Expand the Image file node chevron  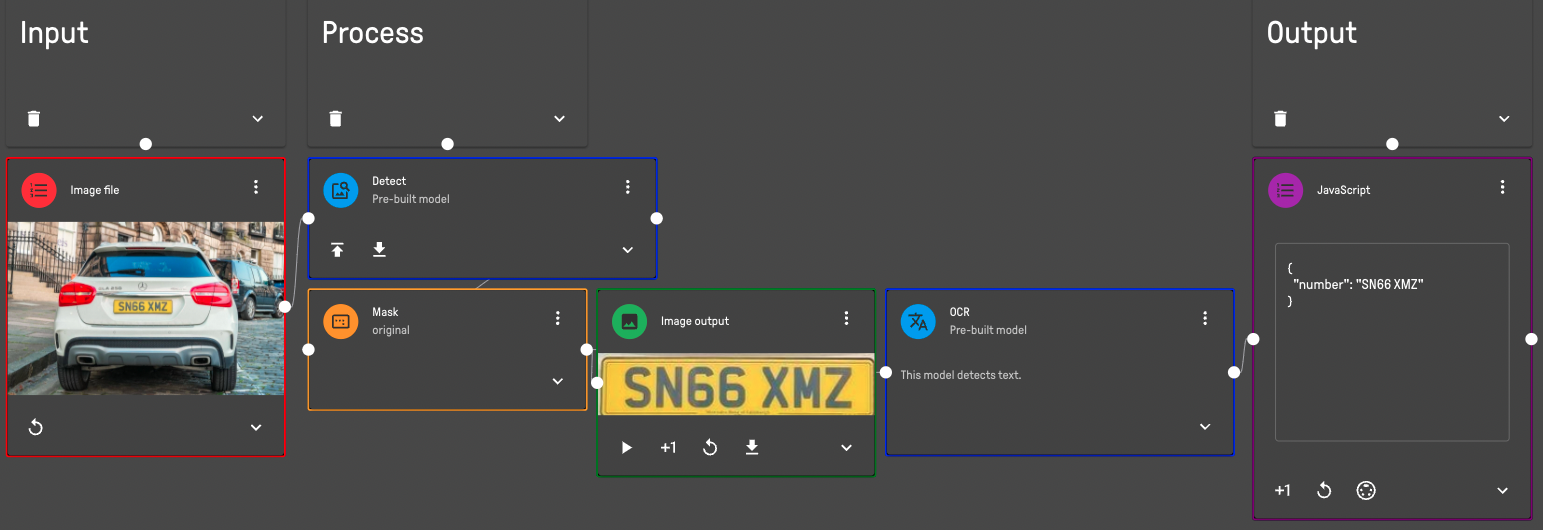[256, 427]
